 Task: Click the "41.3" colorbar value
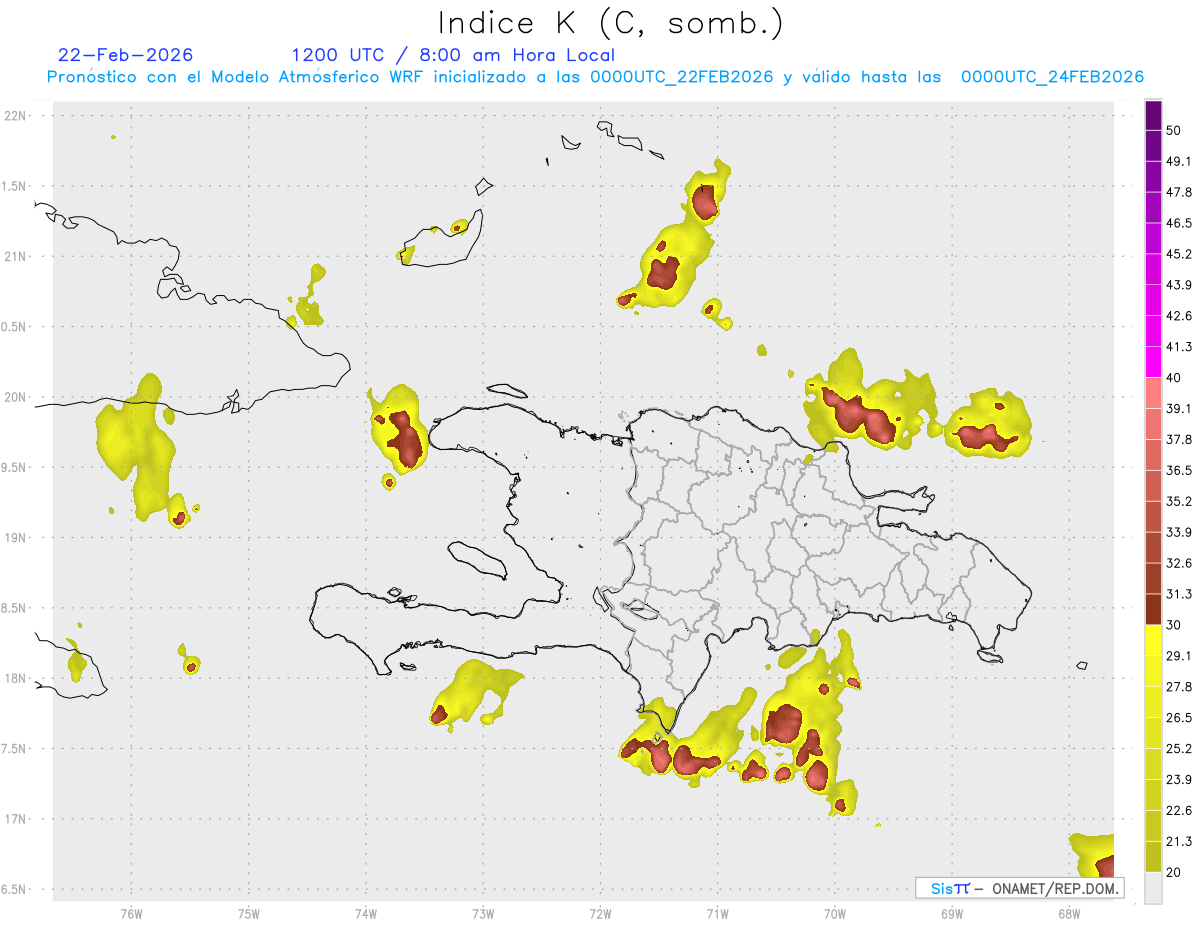(1179, 347)
